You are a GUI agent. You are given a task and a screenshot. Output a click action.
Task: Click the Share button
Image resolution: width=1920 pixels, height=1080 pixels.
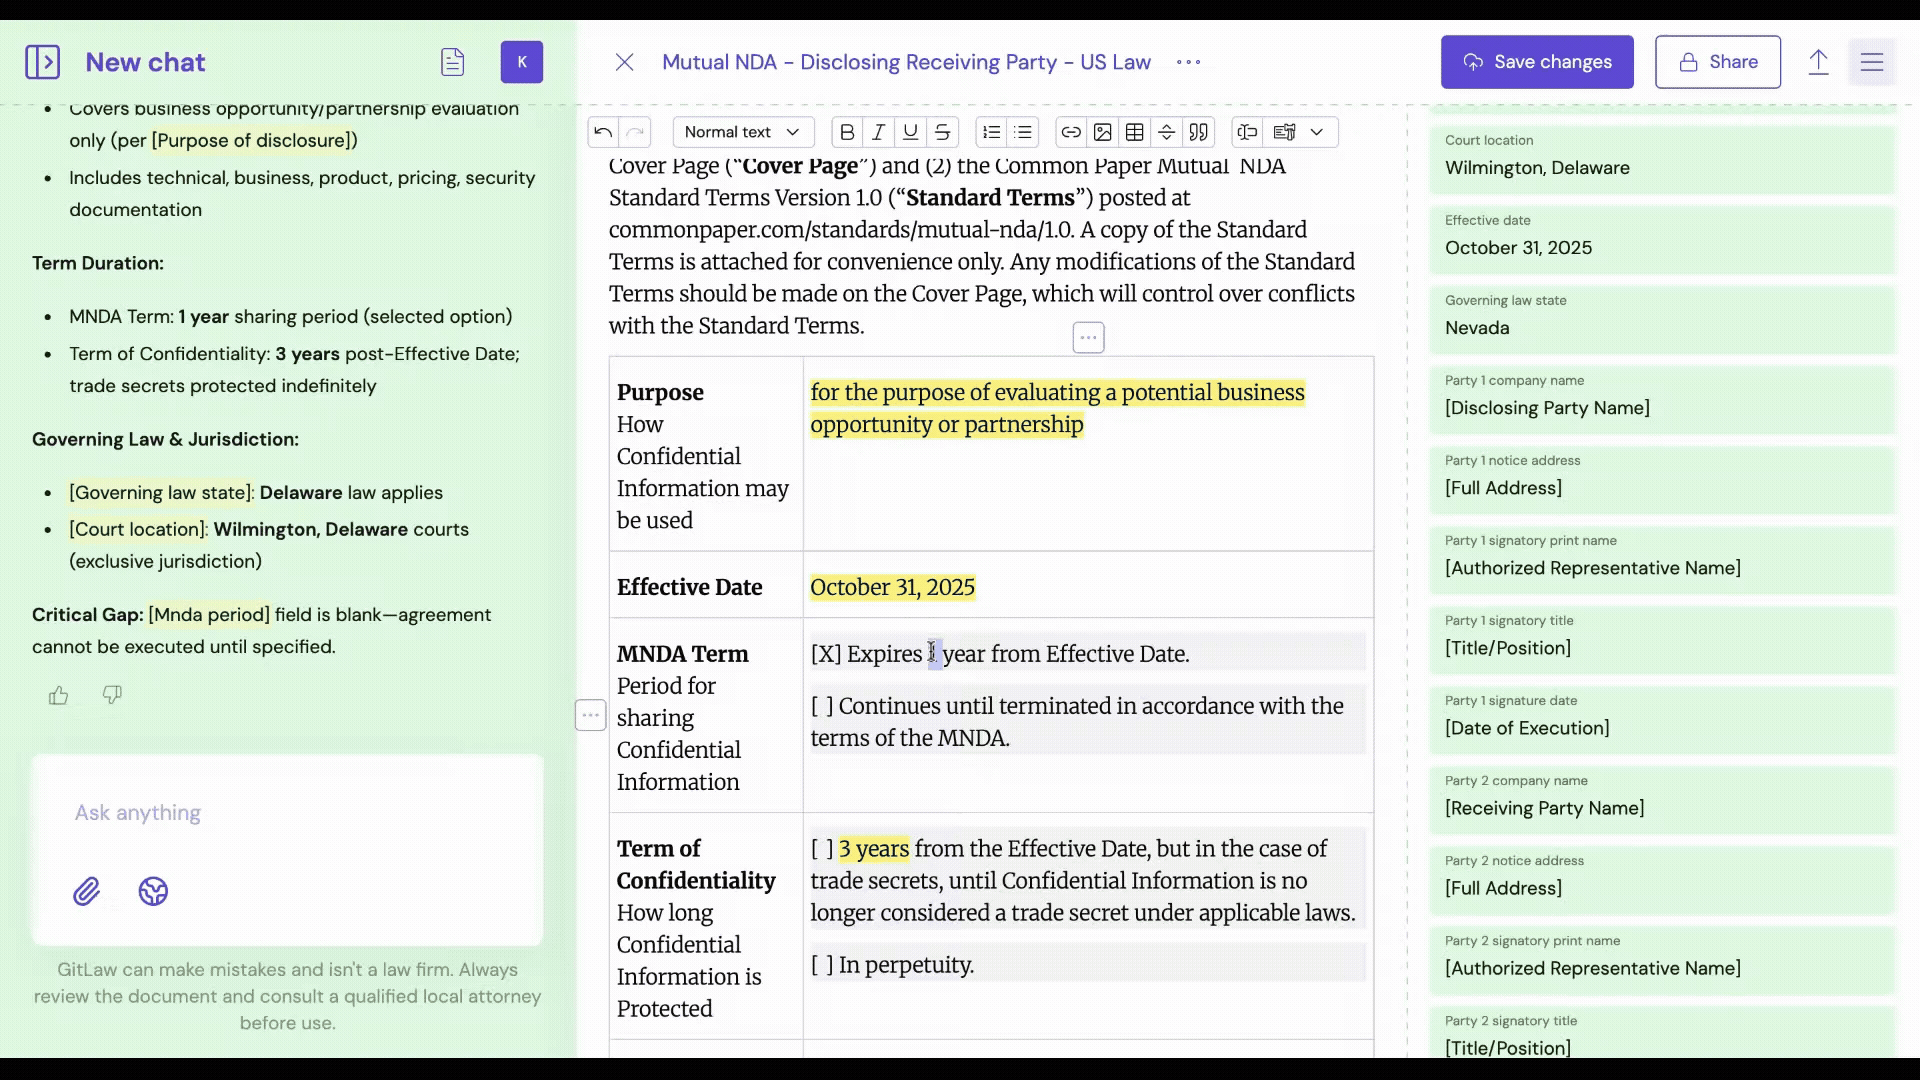(x=1717, y=62)
